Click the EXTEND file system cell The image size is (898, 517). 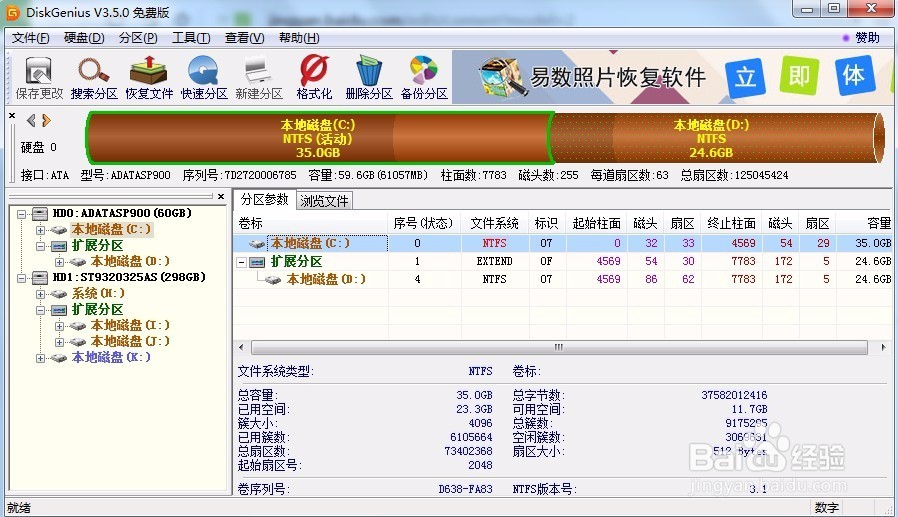point(494,261)
